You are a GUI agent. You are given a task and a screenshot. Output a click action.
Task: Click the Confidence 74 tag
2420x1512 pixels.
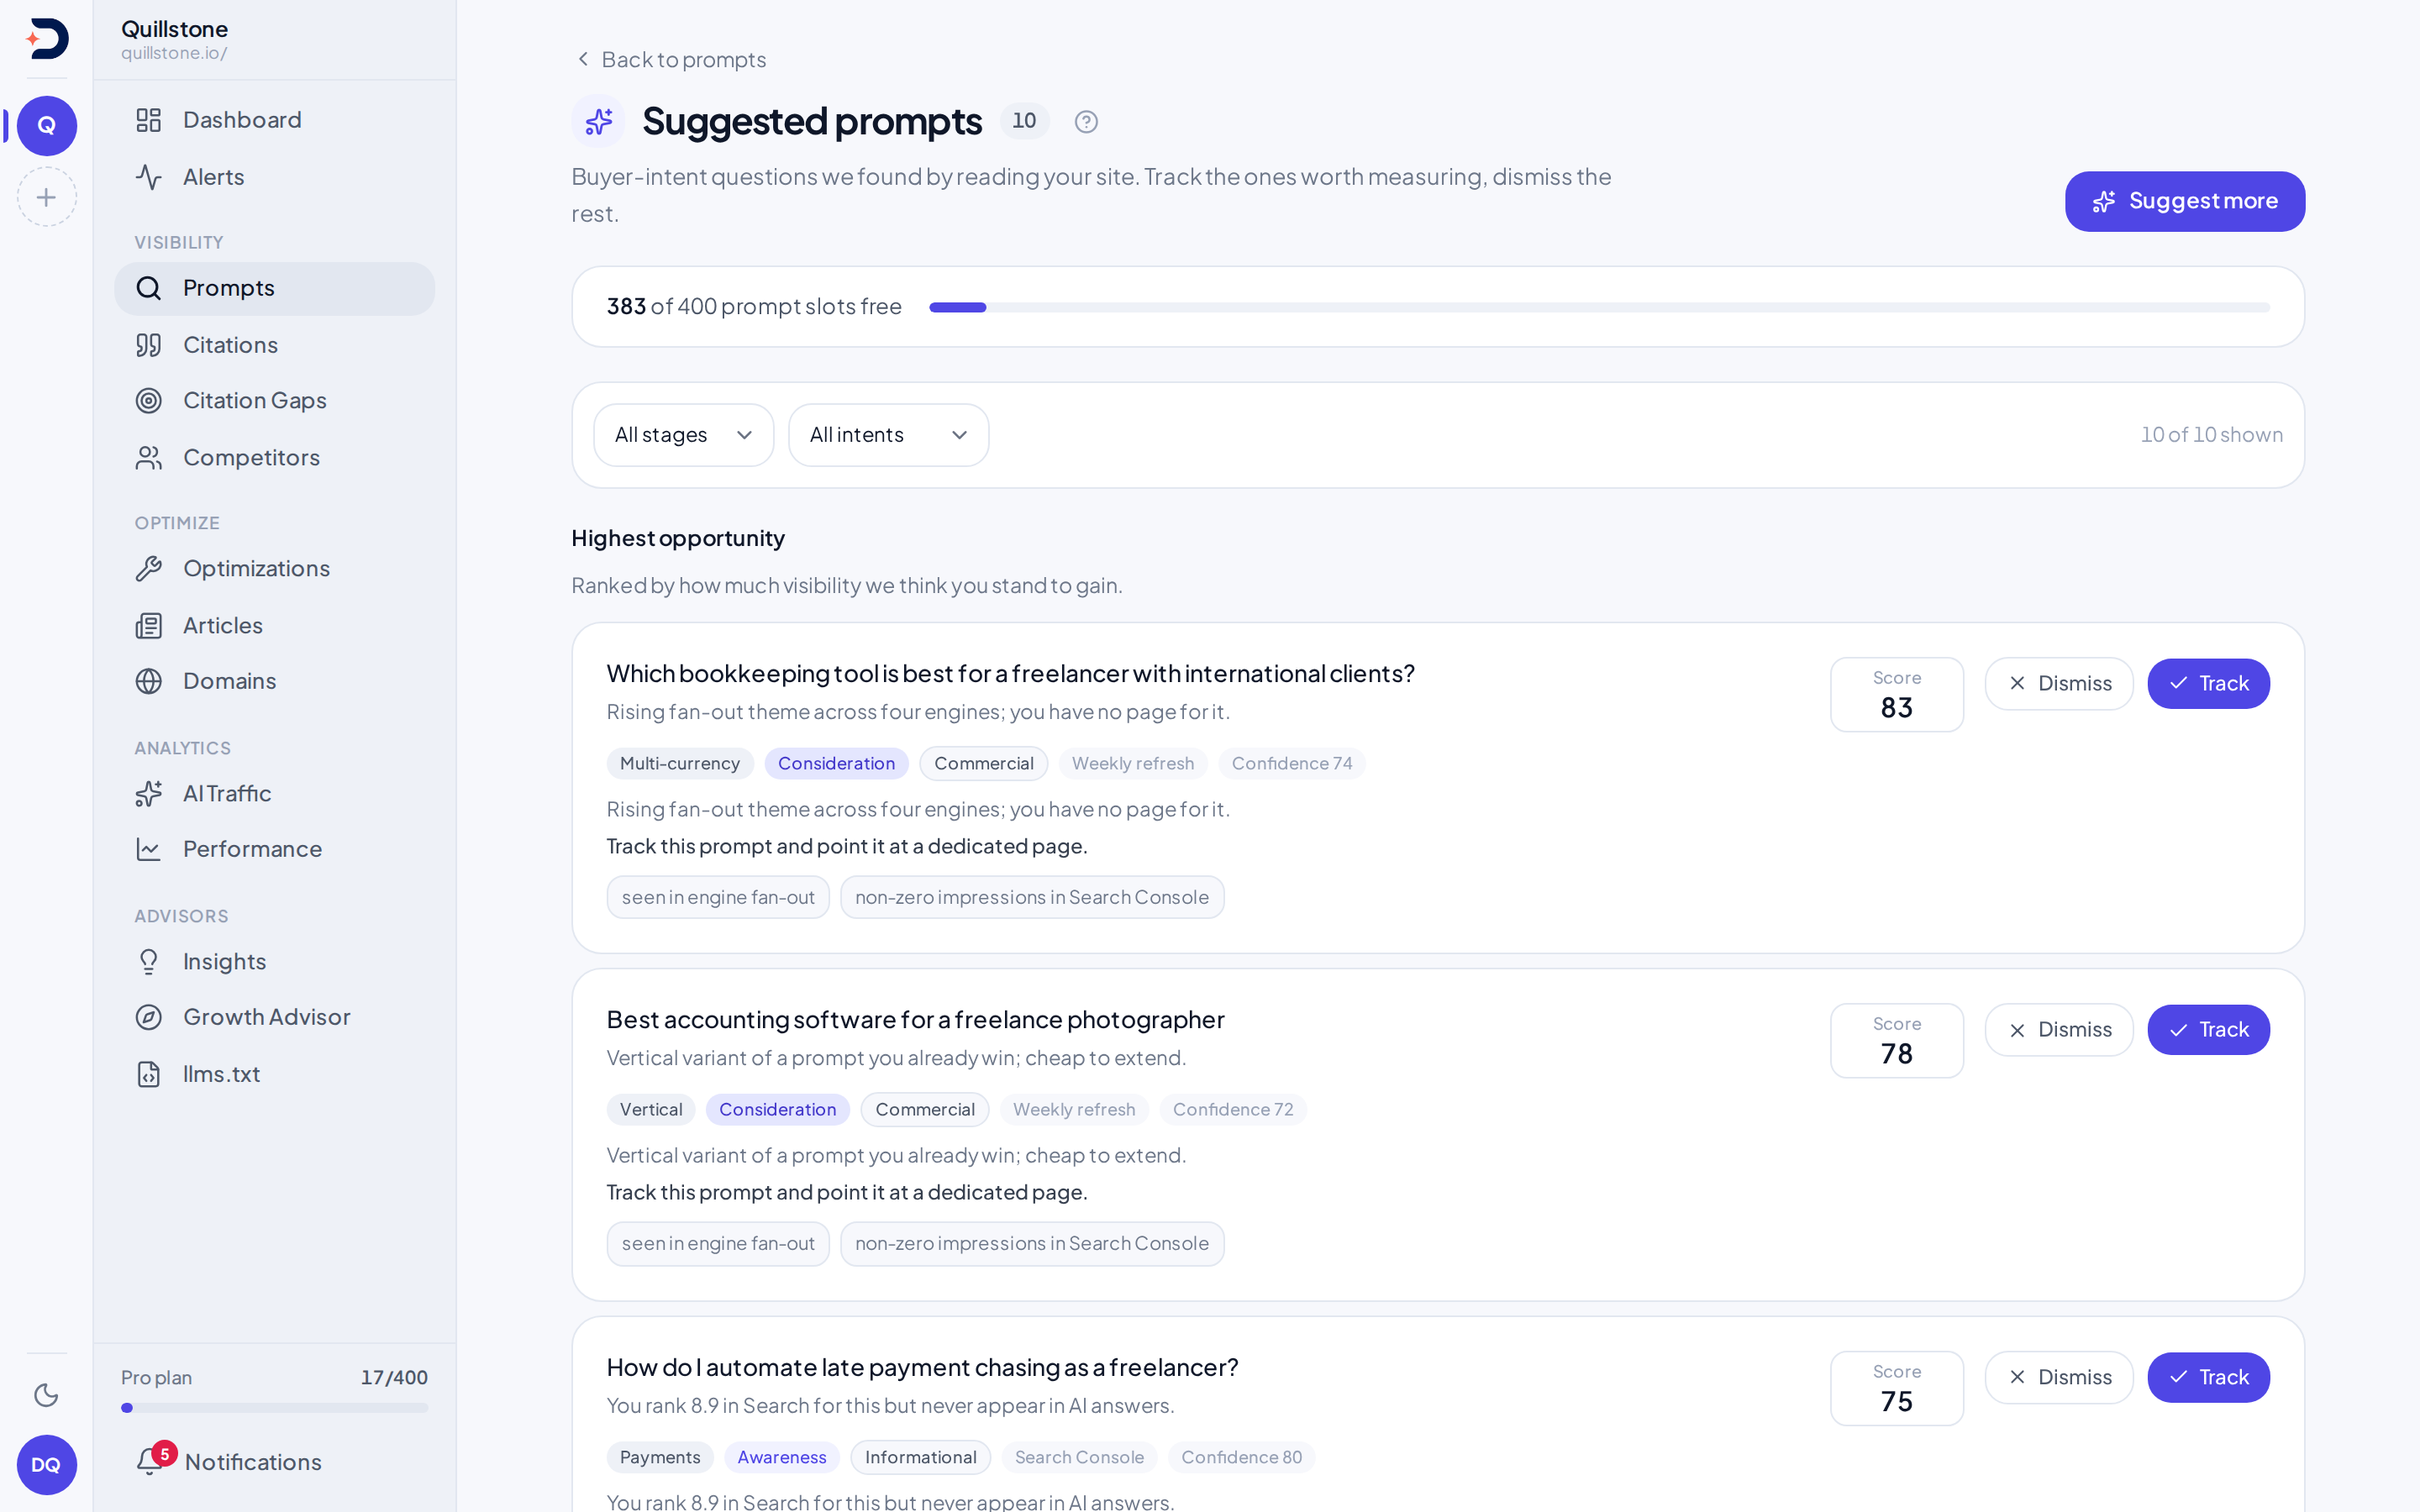tap(1292, 764)
